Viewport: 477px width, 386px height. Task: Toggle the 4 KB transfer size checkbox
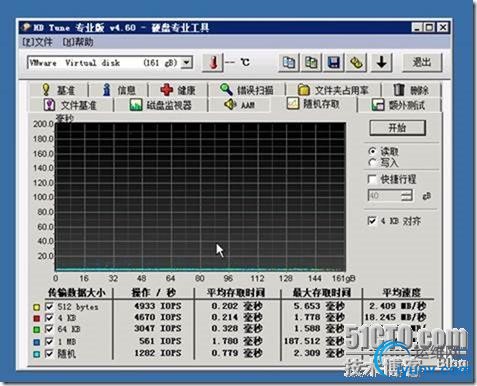point(49,318)
